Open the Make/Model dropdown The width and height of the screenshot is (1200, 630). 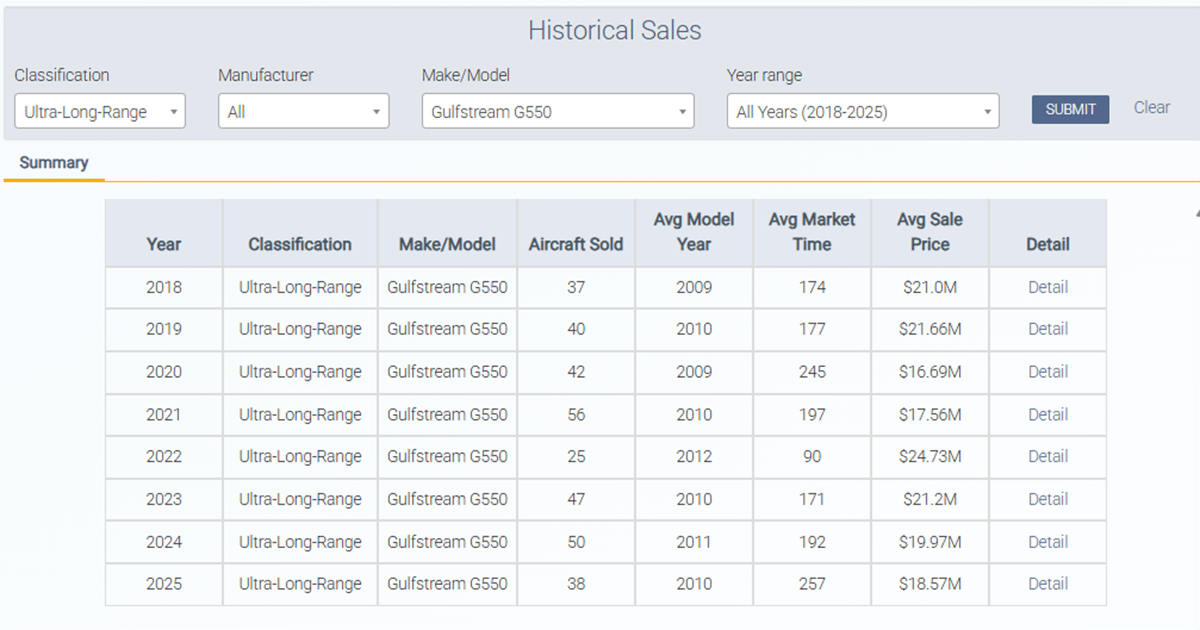(557, 111)
